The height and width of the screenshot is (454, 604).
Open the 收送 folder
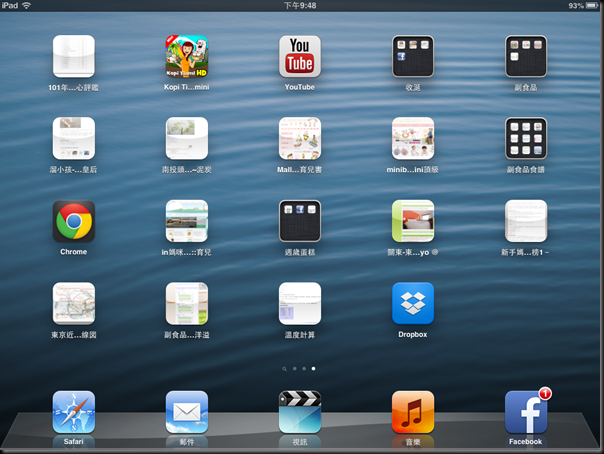[x=413, y=56]
